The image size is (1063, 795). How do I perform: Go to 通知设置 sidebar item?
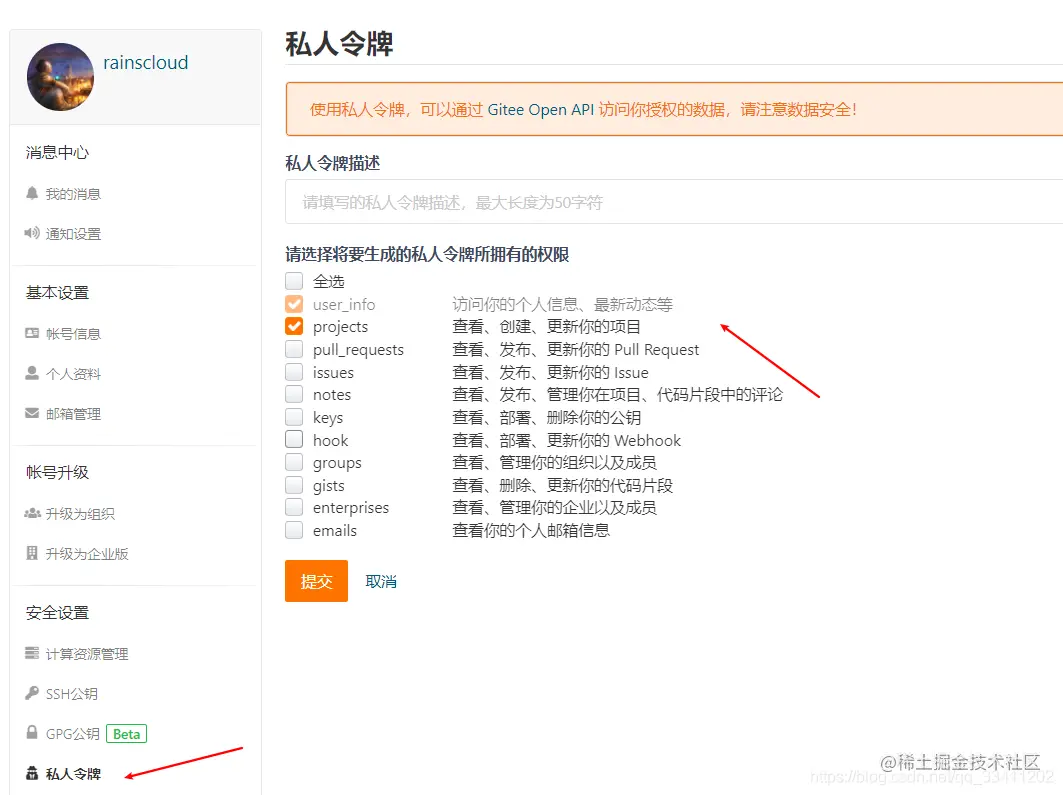point(73,234)
